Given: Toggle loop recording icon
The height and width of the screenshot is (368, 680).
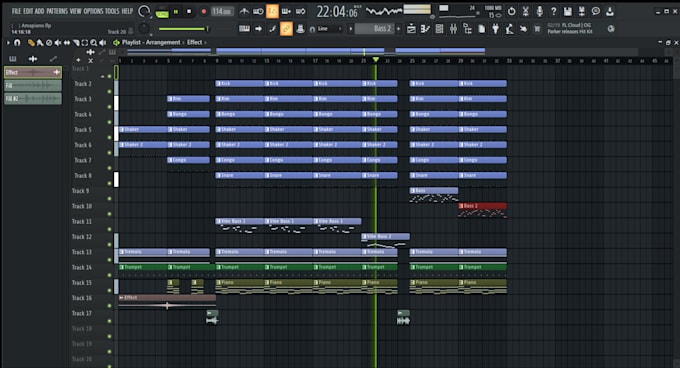Looking at the screenshot, I should pyautogui.click(x=301, y=11).
